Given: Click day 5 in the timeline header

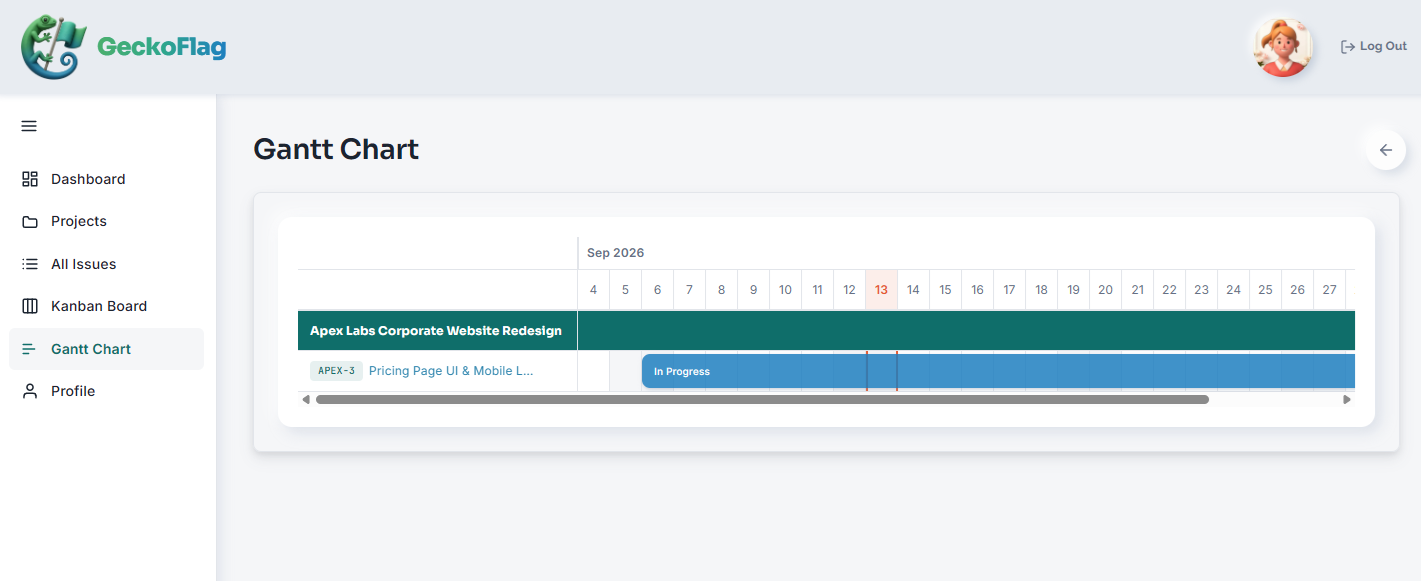Looking at the screenshot, I should 625,290.
